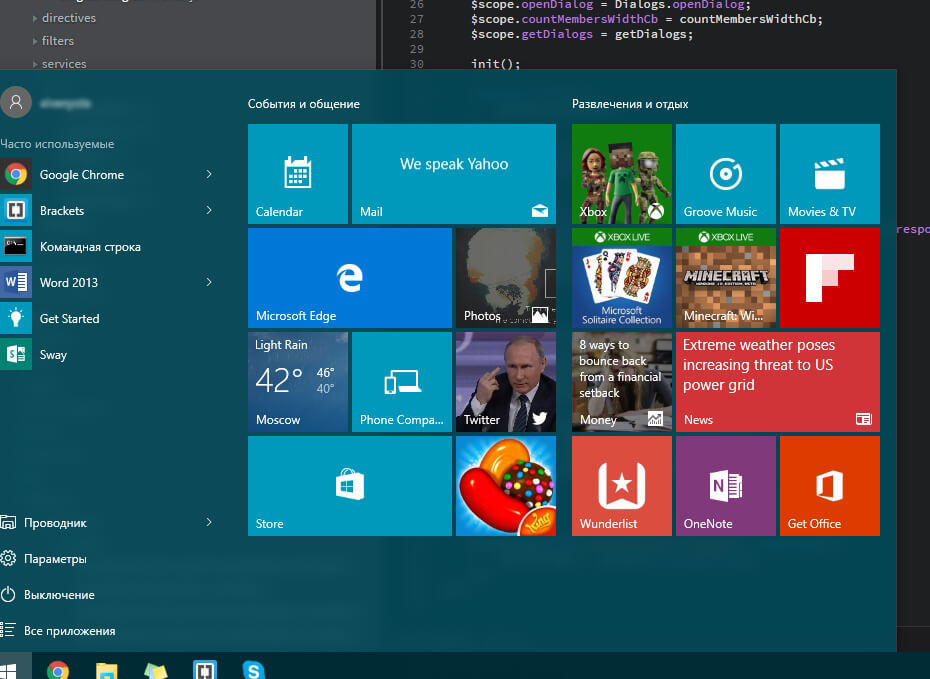Select Командная строка in app list
Image resolution: width=930 pixels, height=679 pixels.
90,247
